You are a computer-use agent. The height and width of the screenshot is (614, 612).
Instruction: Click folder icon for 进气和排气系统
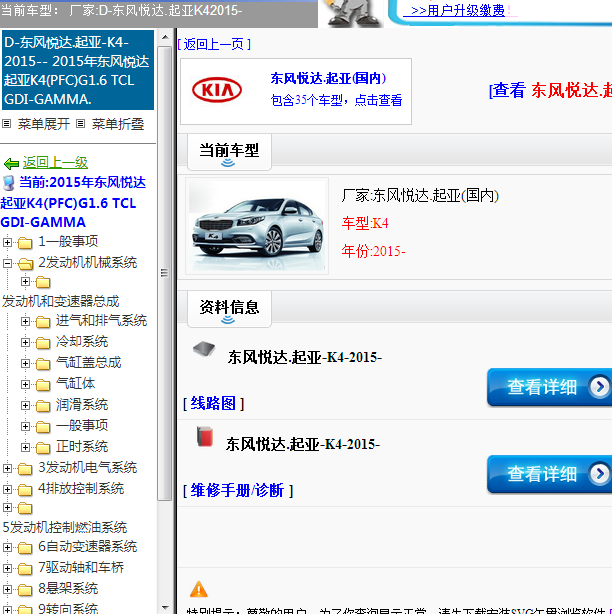(43, 322)
